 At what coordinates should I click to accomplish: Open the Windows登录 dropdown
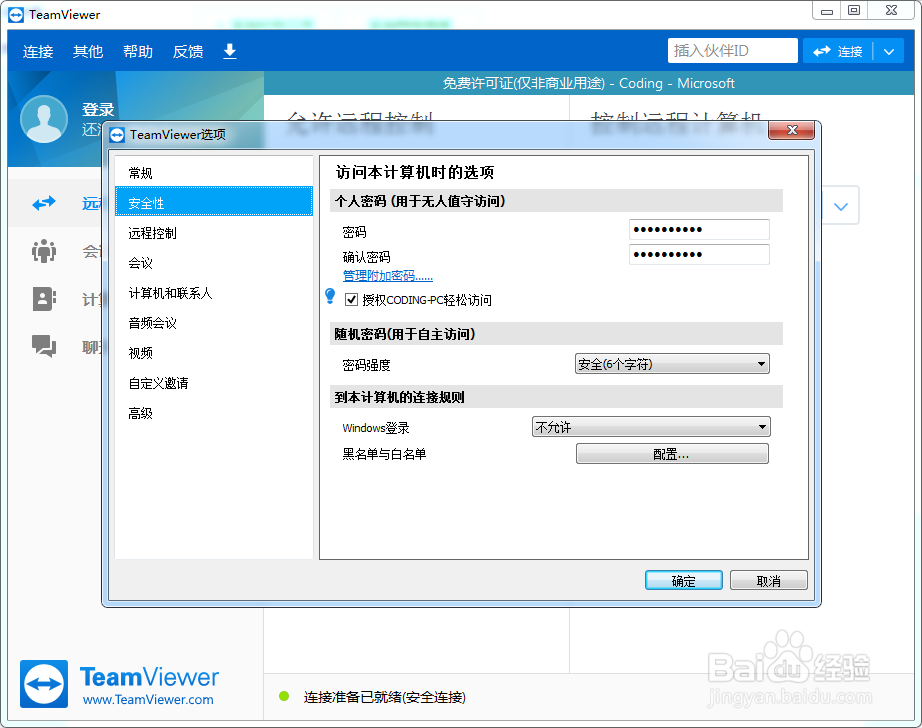pos(651,427)
